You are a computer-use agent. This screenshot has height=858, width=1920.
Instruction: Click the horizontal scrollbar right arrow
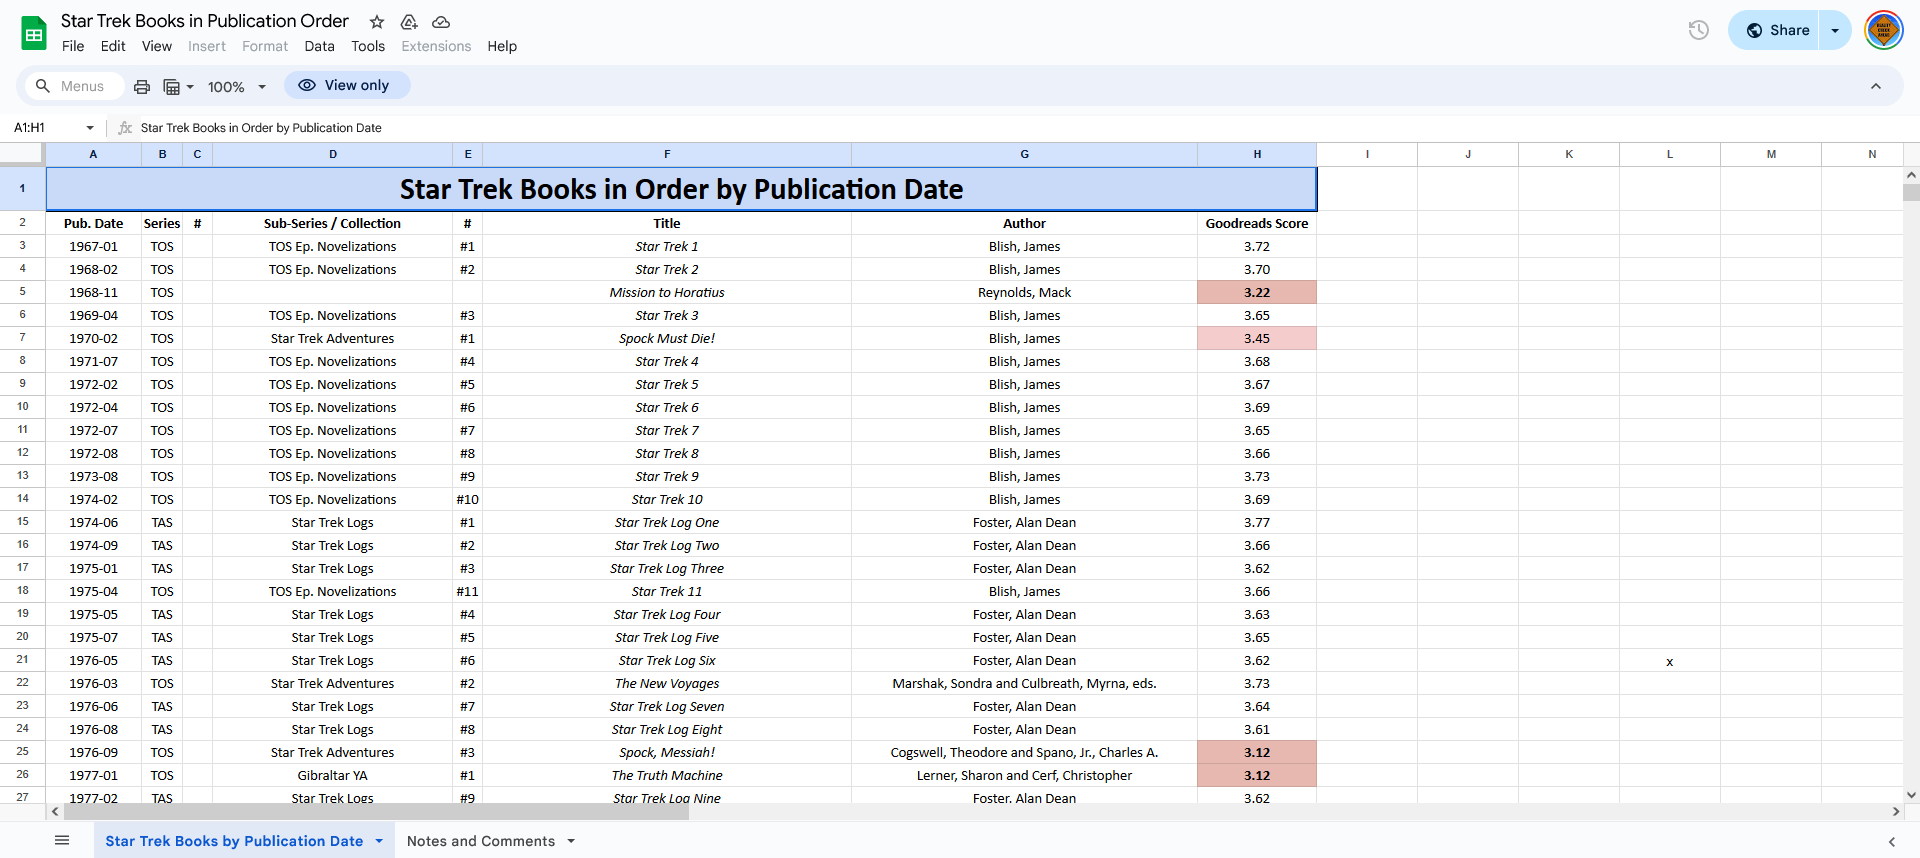tap(1896, 812)
